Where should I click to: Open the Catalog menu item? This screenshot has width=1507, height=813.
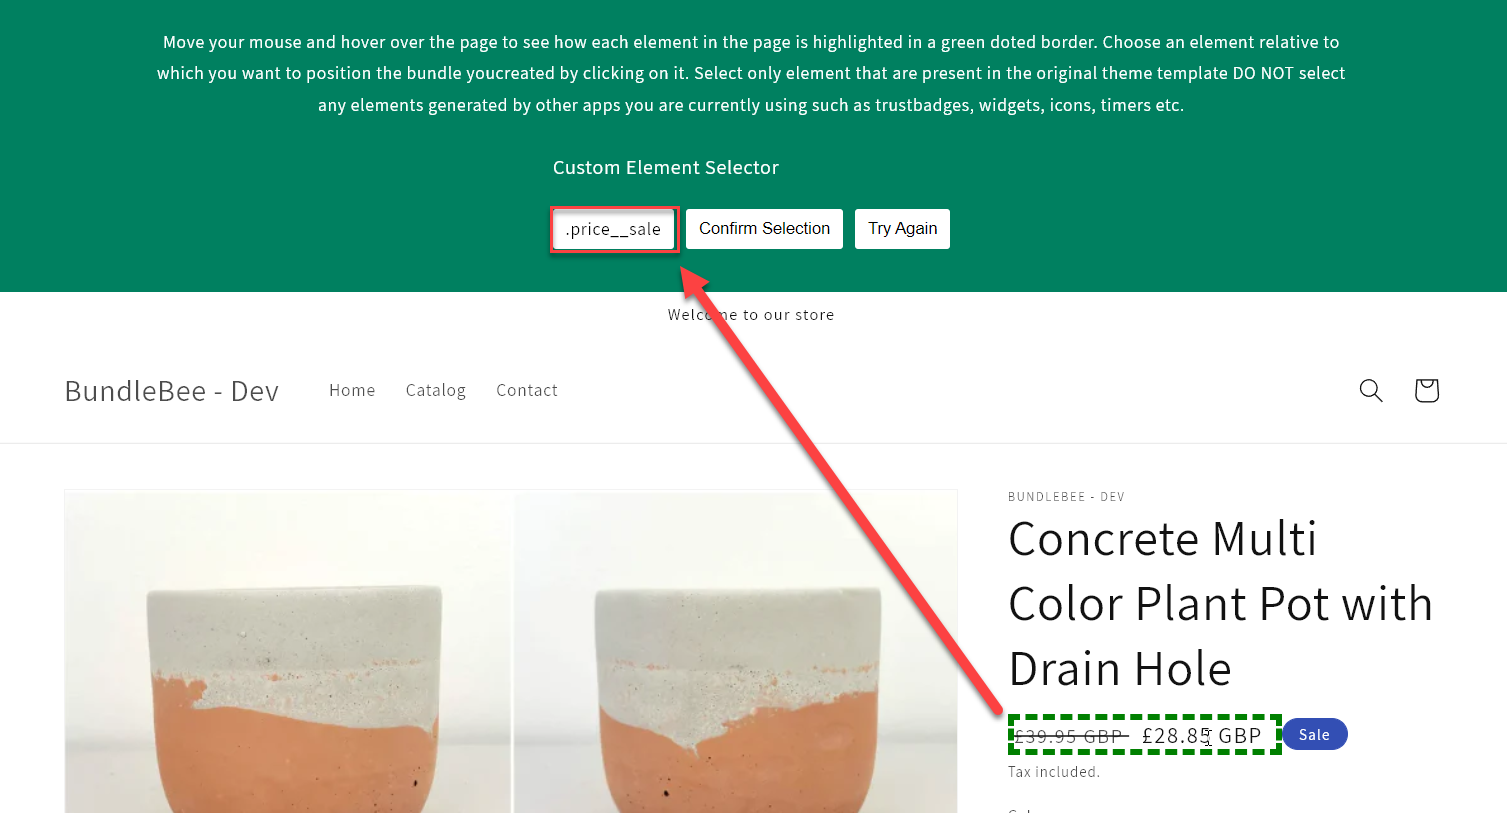pos(436,390)
